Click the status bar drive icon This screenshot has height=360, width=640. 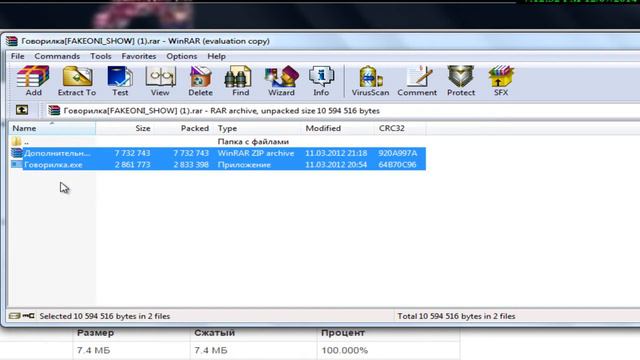click(15, 316)
